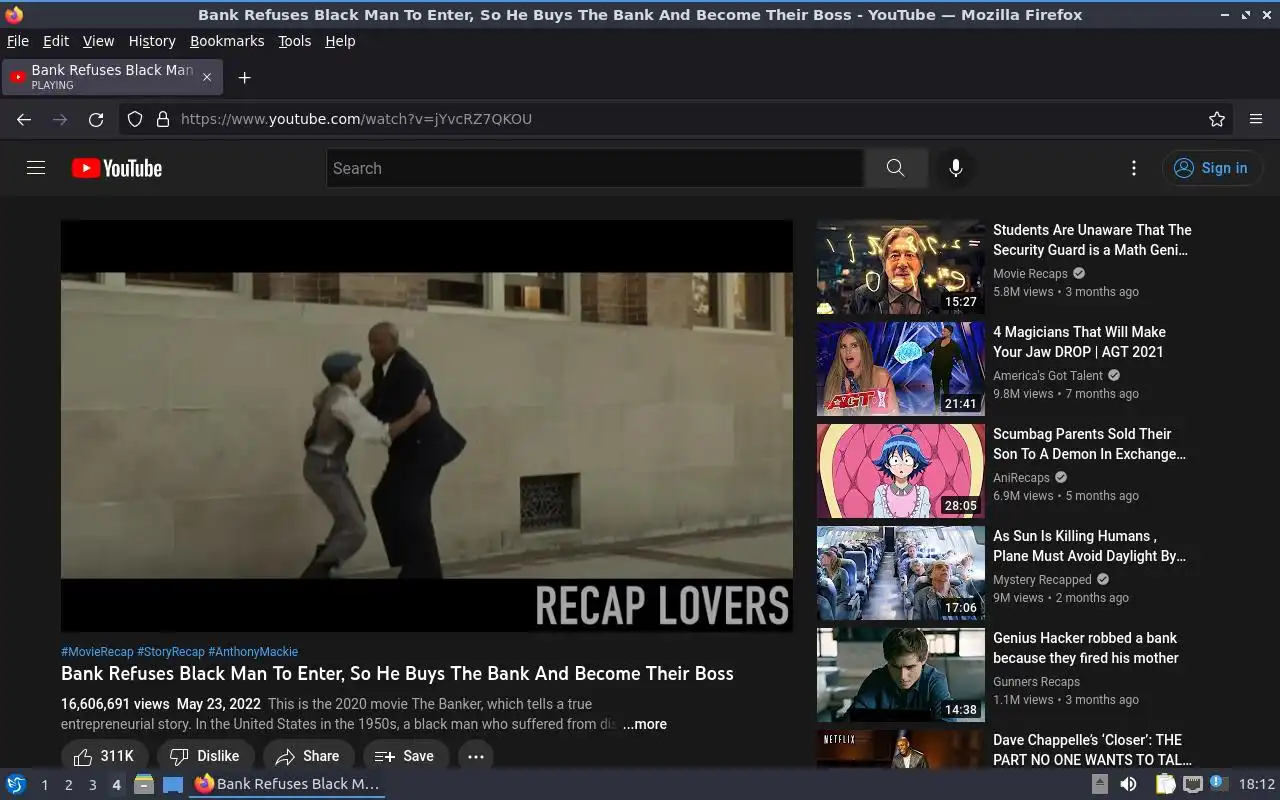1280x800 pixels.
Task: Open the Edit menu
Action: (56, 41)
